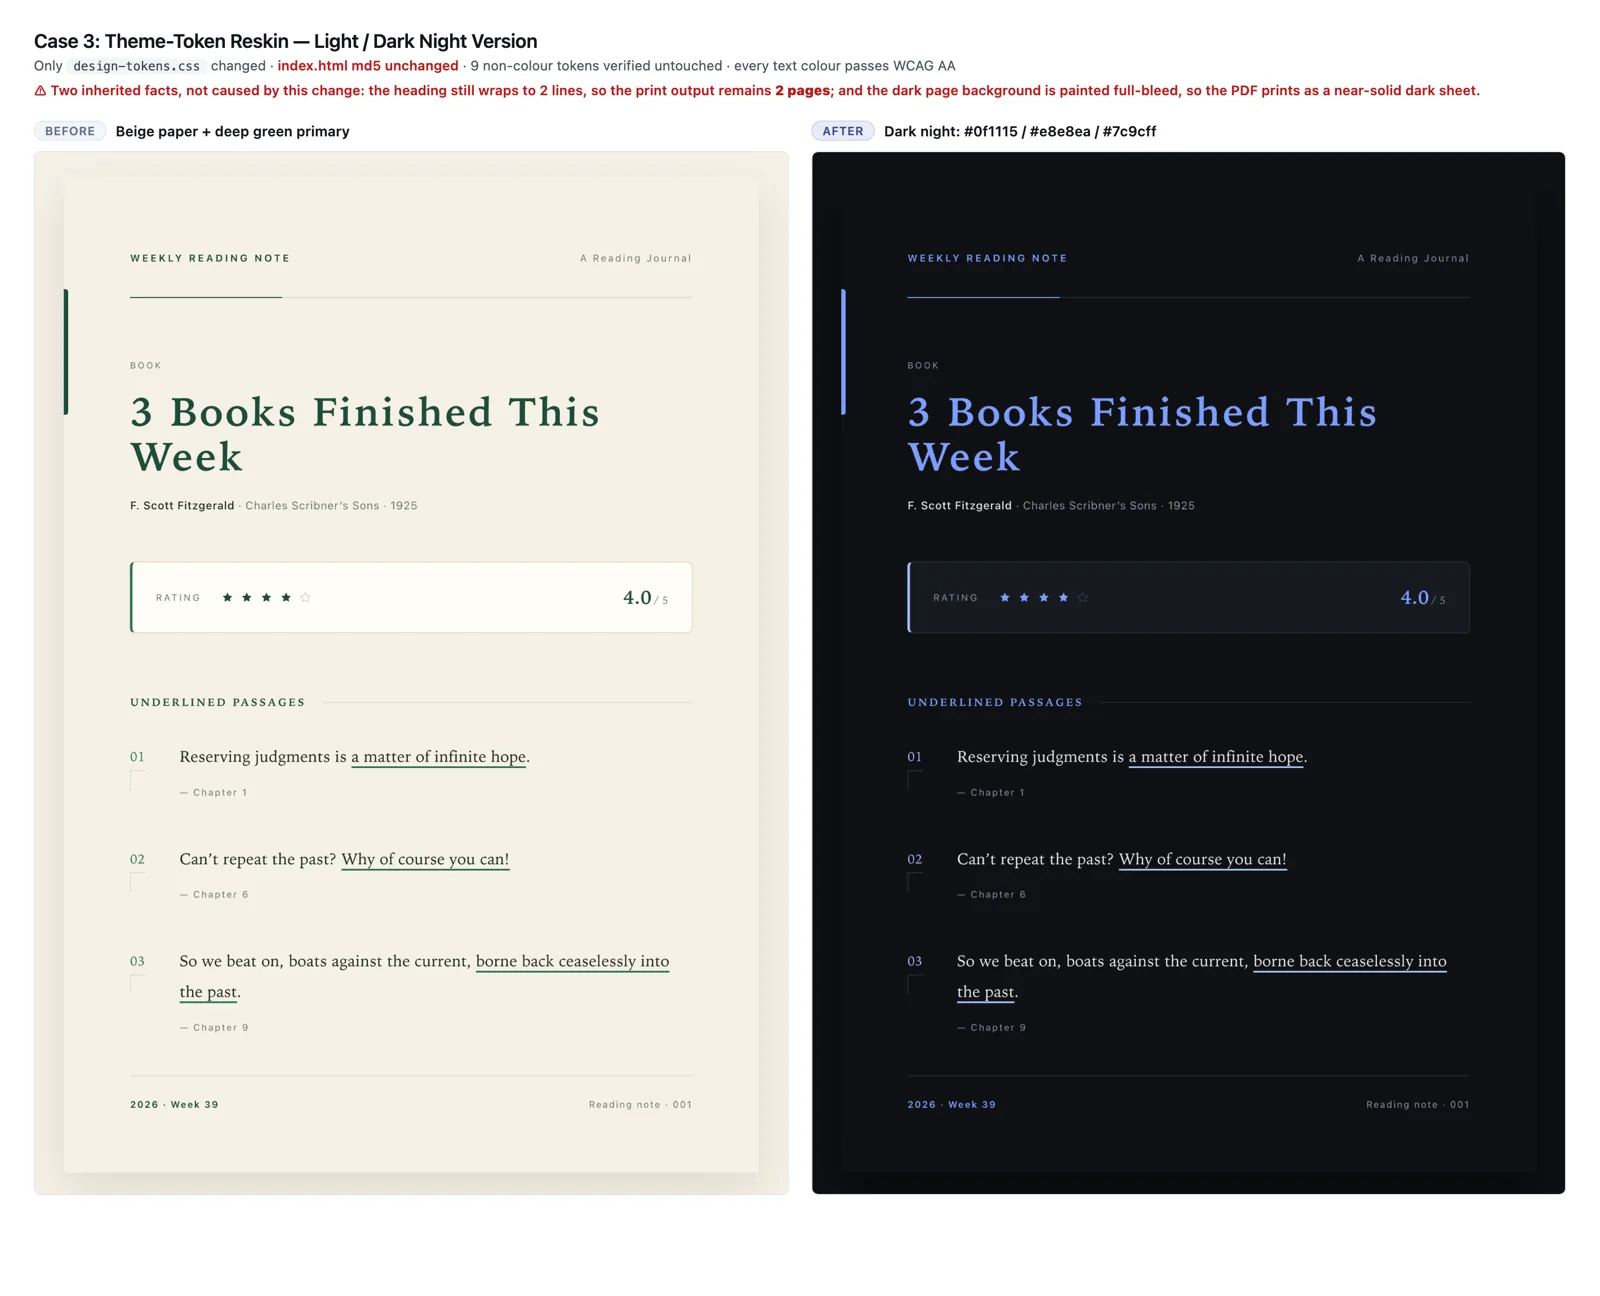Click "— Chapter 6" in light page
1600x1296 pixels.
(214, 895)
